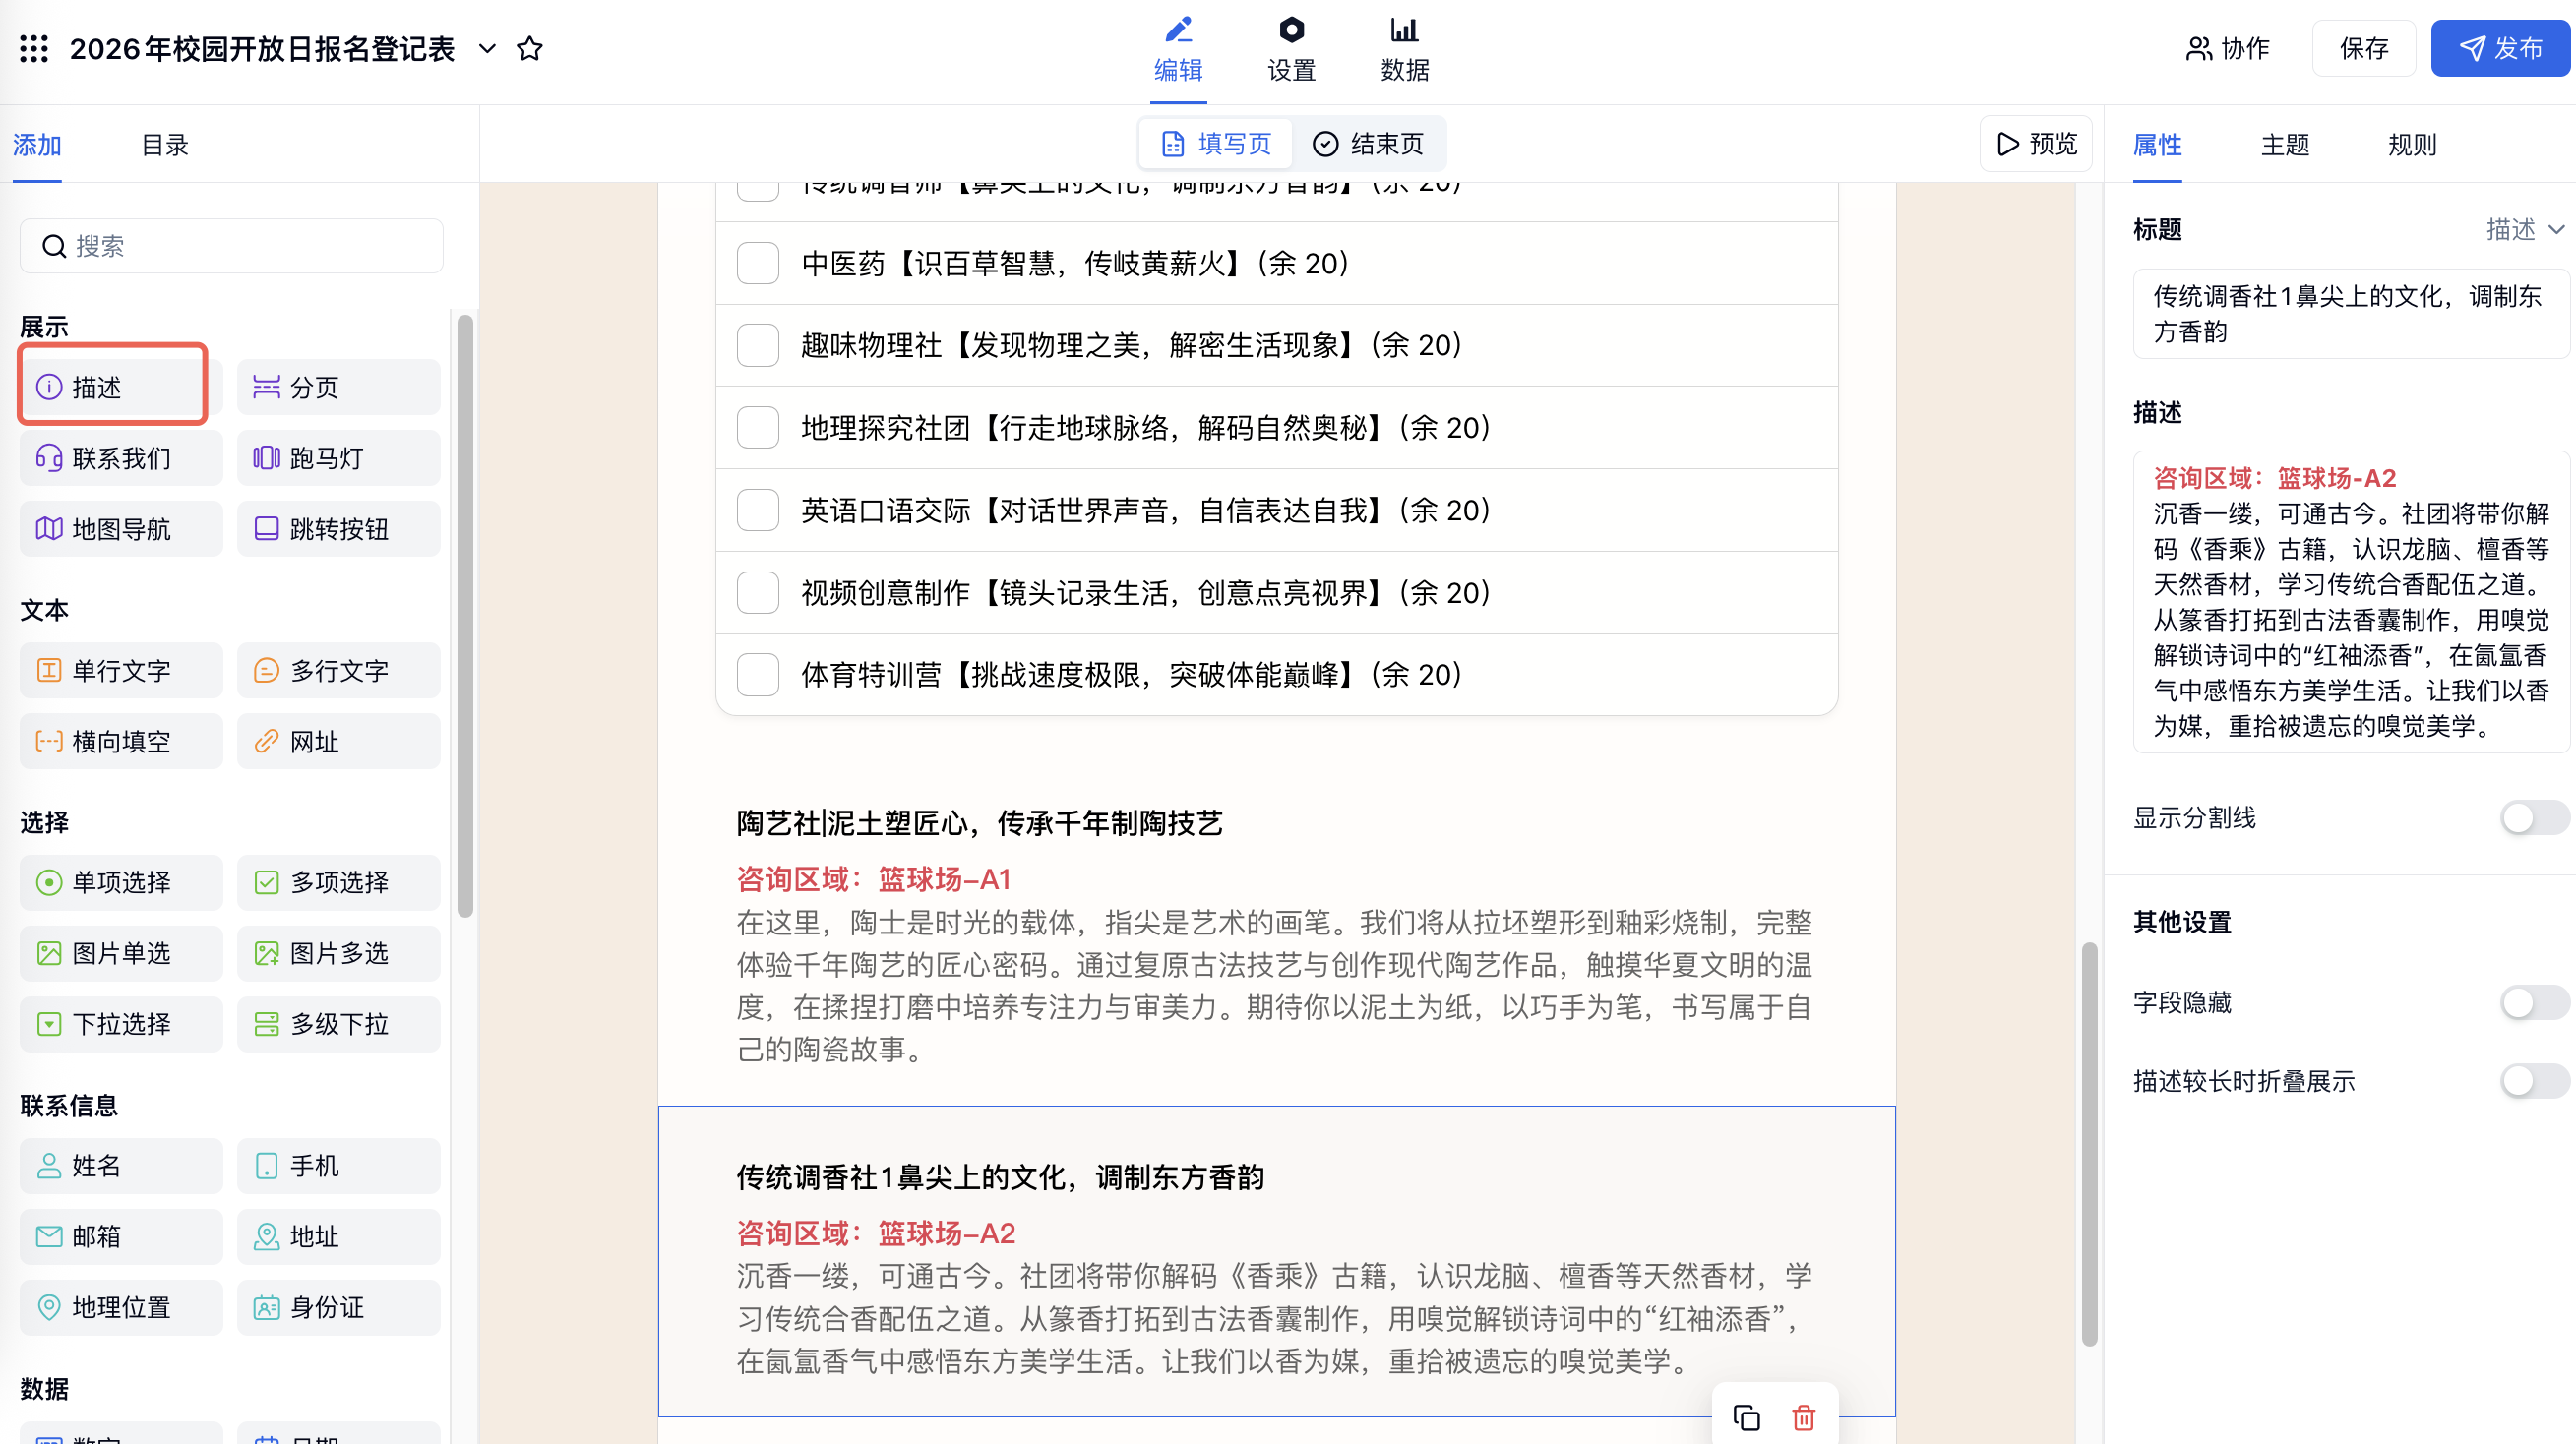Open the 主题 panel tab
This screenshot has height=1444, width=2576.
click(2285, 145)
